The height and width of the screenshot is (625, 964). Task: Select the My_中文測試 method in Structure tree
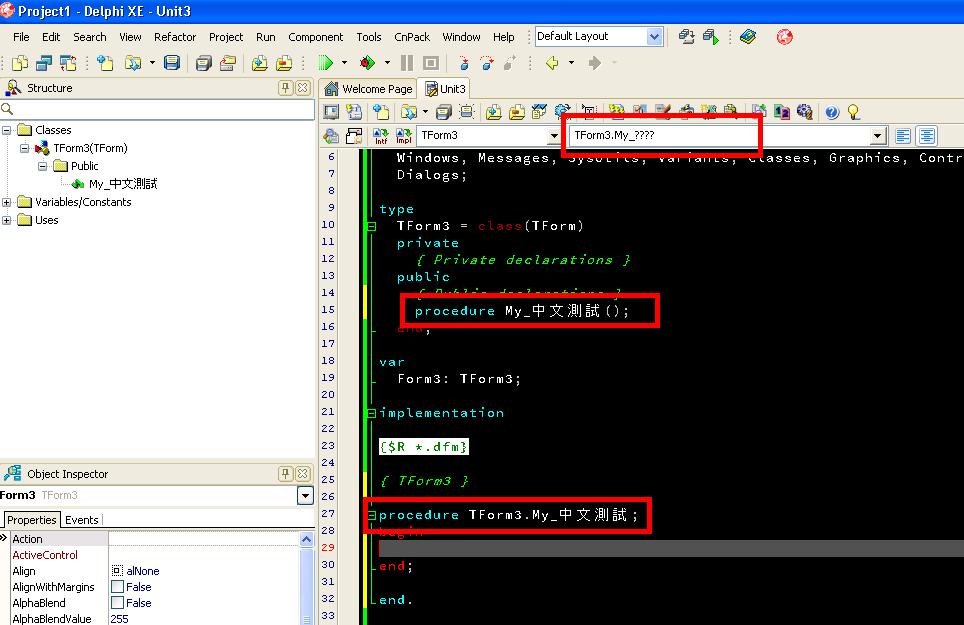point(122,184)
